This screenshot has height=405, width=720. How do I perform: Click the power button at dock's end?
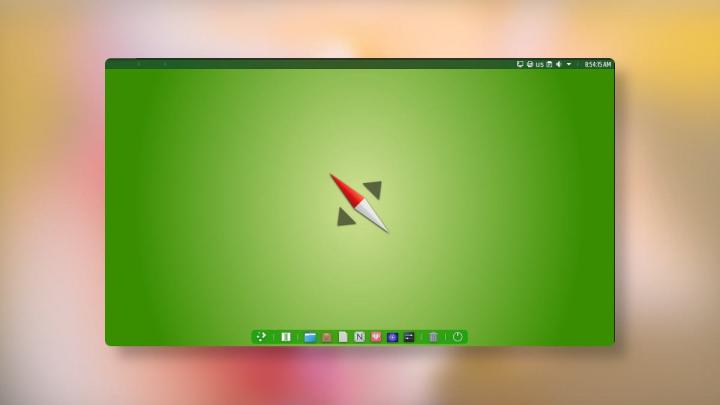pos(457,337)
